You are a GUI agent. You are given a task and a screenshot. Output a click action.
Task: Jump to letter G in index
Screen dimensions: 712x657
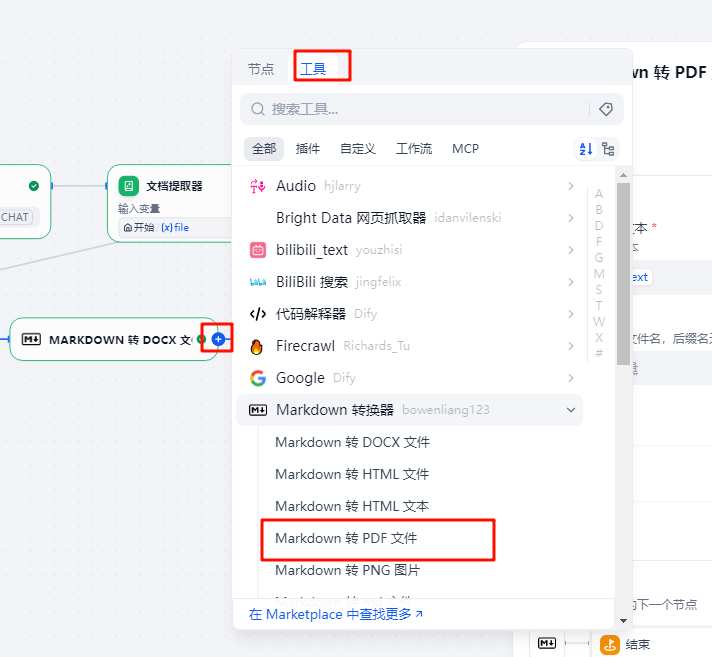tap(599, 258)
